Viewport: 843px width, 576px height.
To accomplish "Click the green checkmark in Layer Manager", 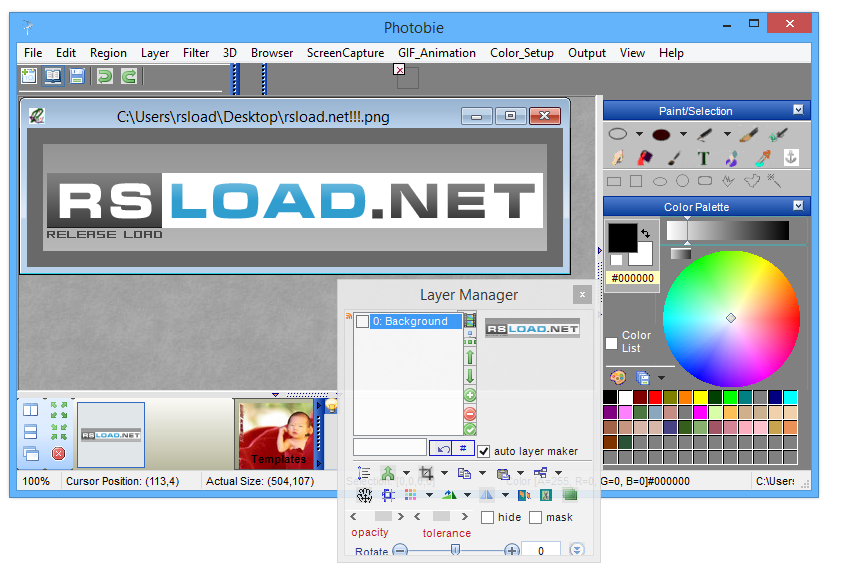I will 470,430.
